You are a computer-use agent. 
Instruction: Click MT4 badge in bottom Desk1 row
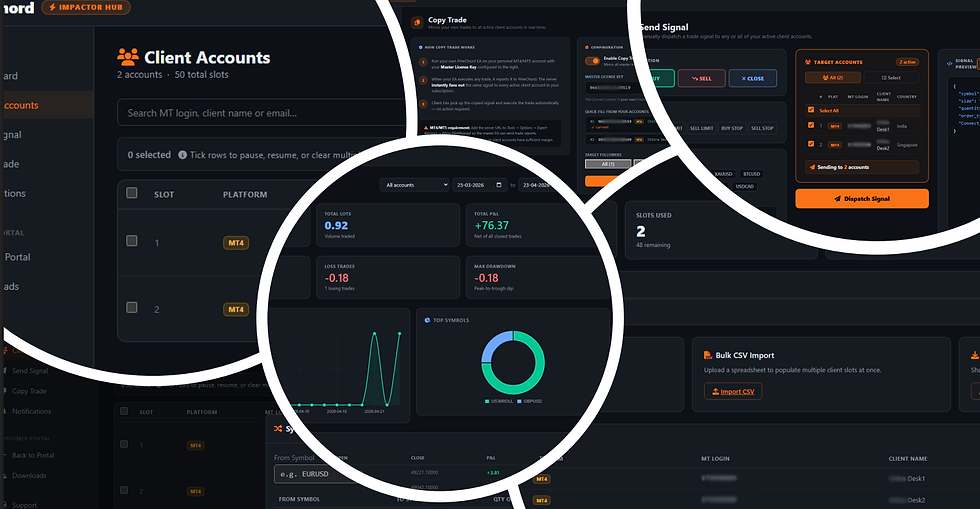pos(541,479)
